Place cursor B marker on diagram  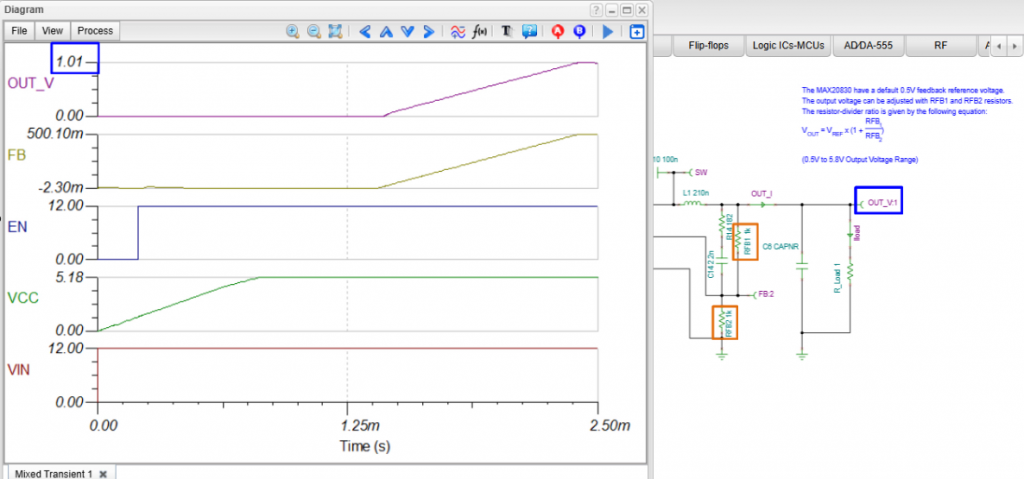(580, 31)
